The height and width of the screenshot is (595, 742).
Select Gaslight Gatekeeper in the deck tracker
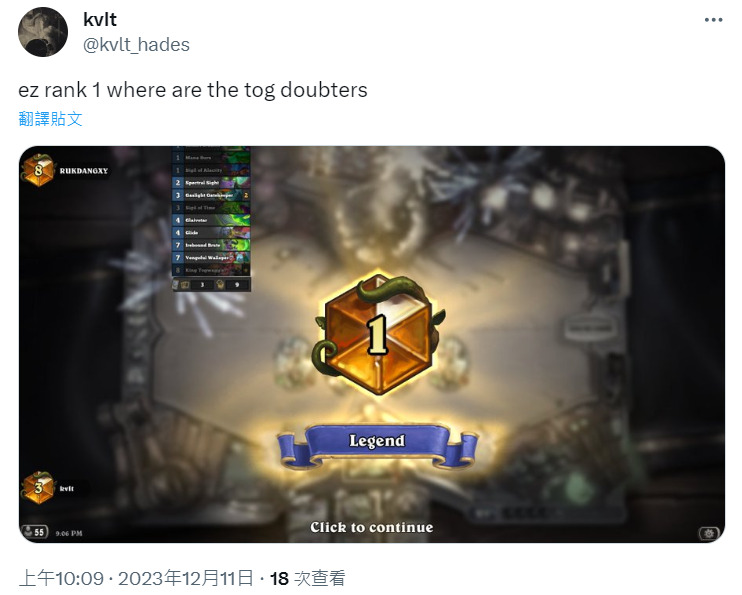pos(211,195)
